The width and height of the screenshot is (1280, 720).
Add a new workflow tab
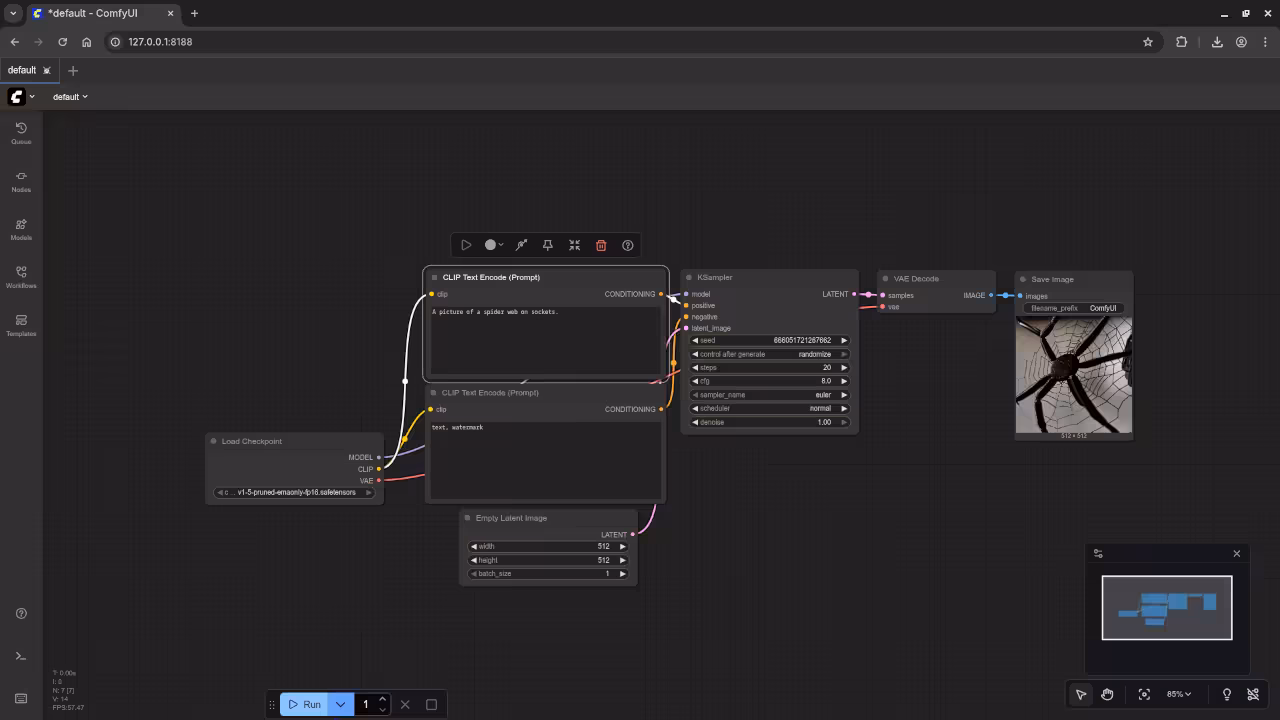pos(72,70)
